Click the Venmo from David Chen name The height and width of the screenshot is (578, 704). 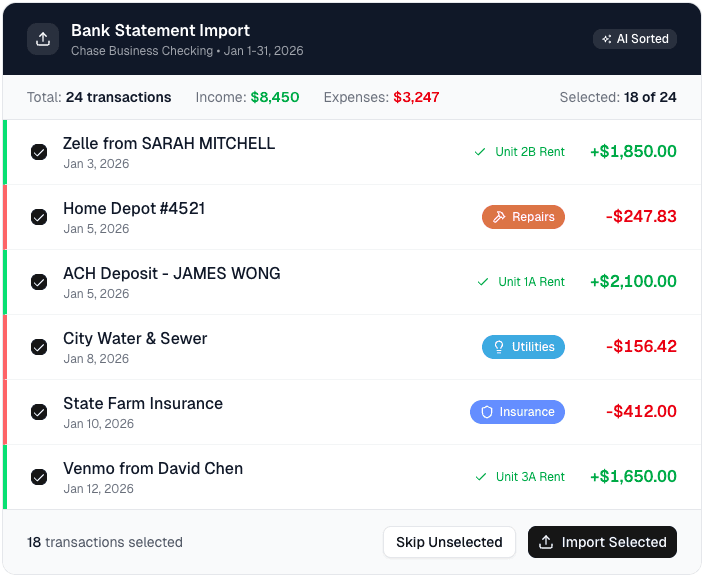(x=153, y=468)
